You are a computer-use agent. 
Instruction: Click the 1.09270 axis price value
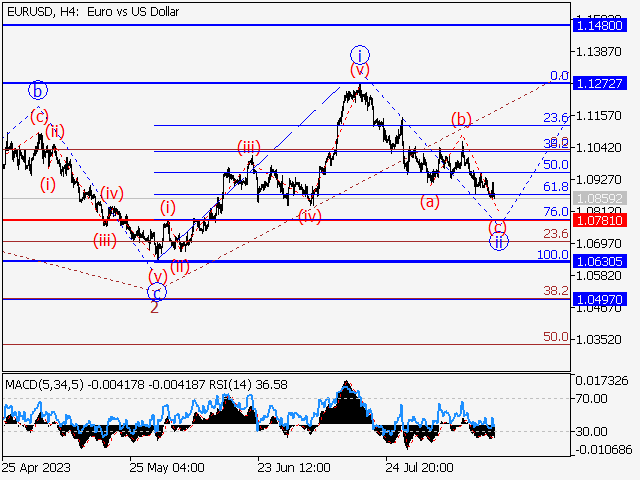tap(599, 180)
